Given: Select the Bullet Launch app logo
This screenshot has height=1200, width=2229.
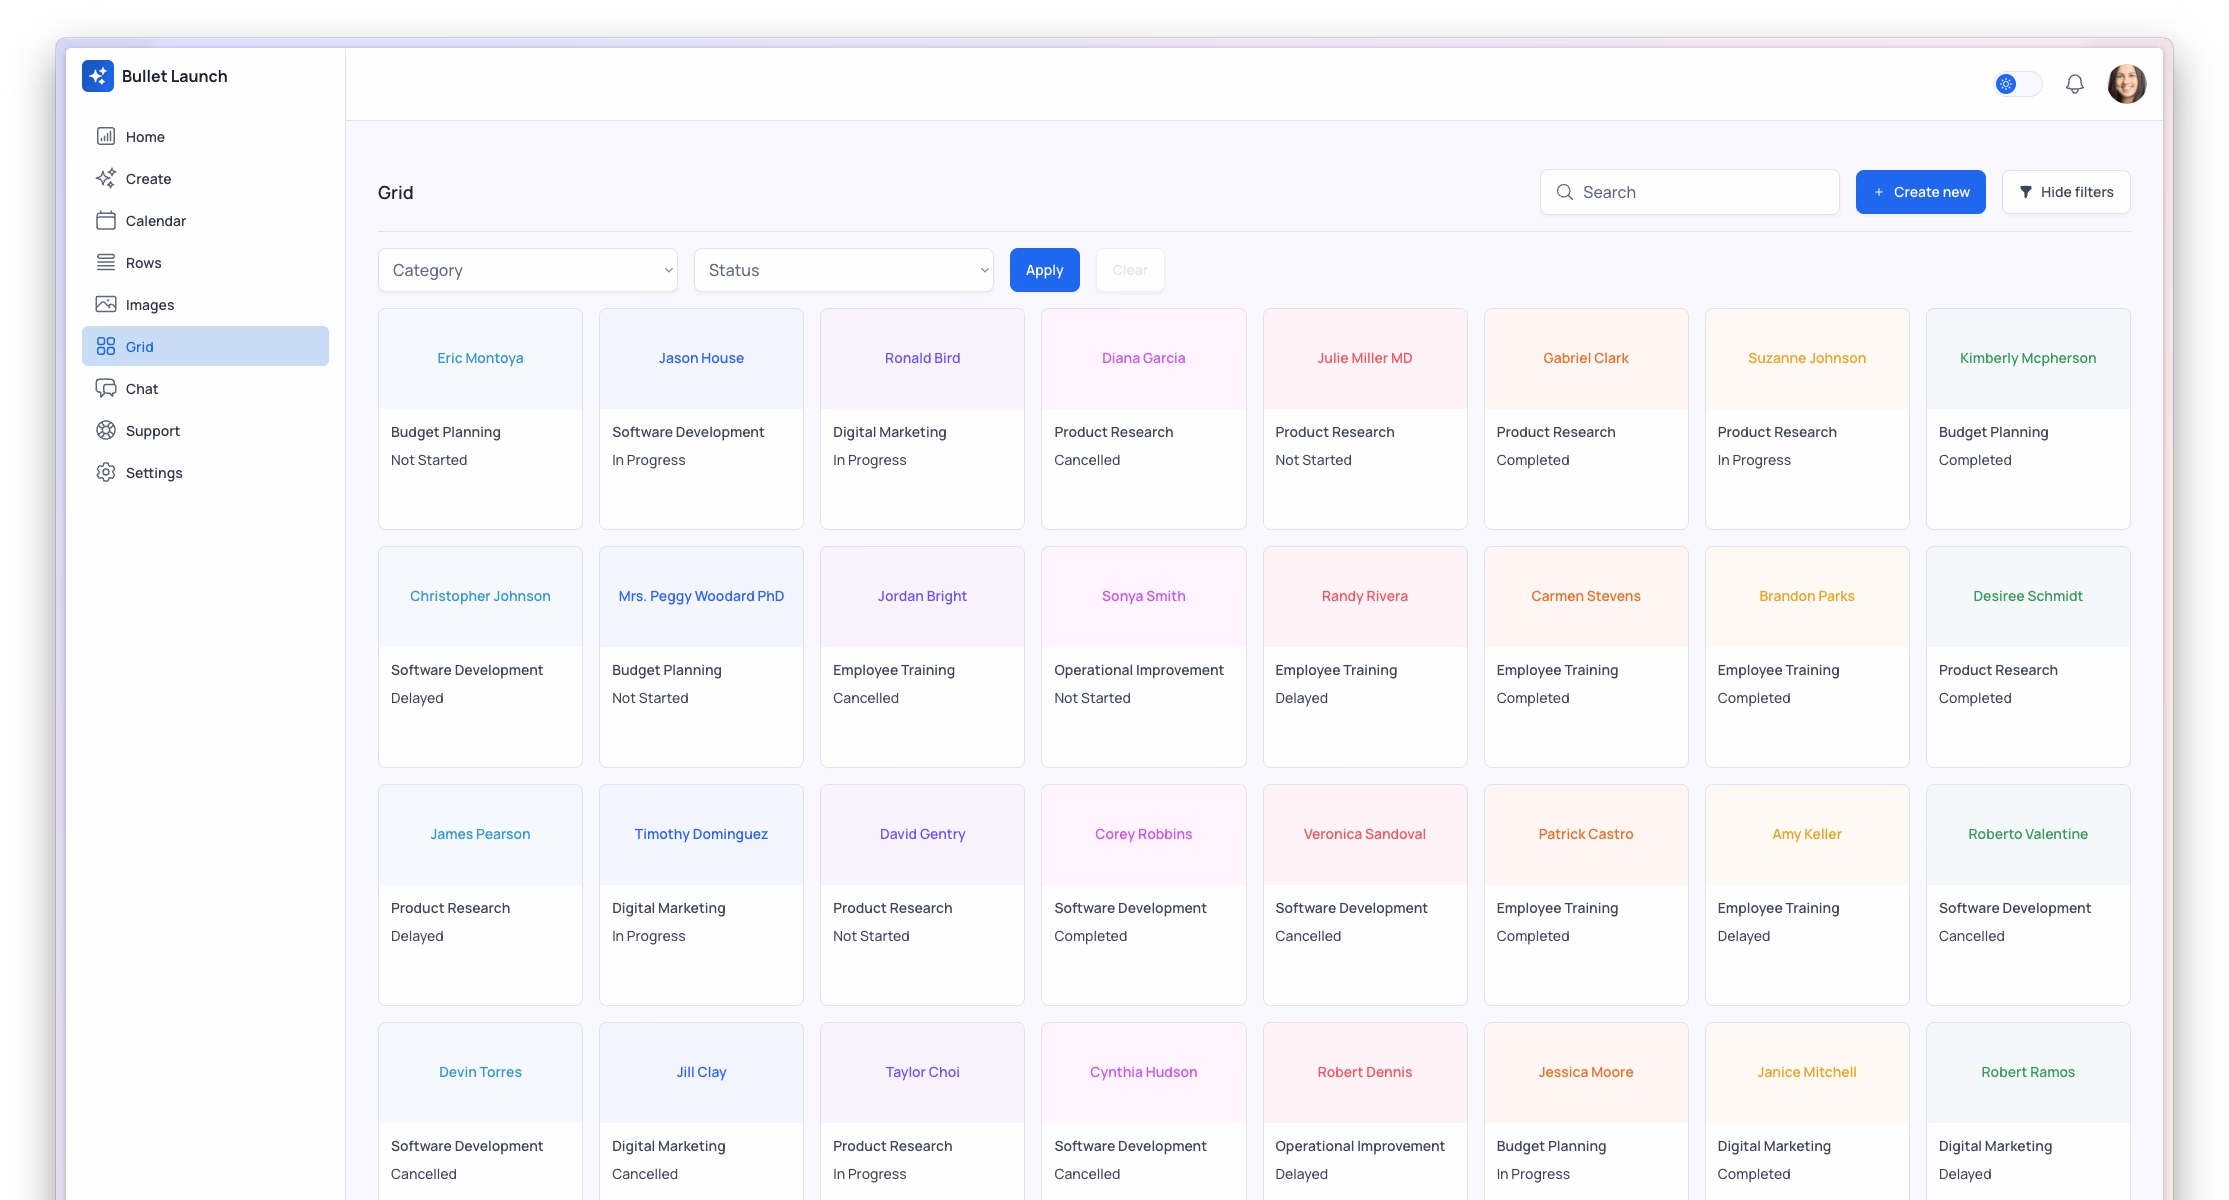Looking at the screenshot, I should tap(98, 75).
